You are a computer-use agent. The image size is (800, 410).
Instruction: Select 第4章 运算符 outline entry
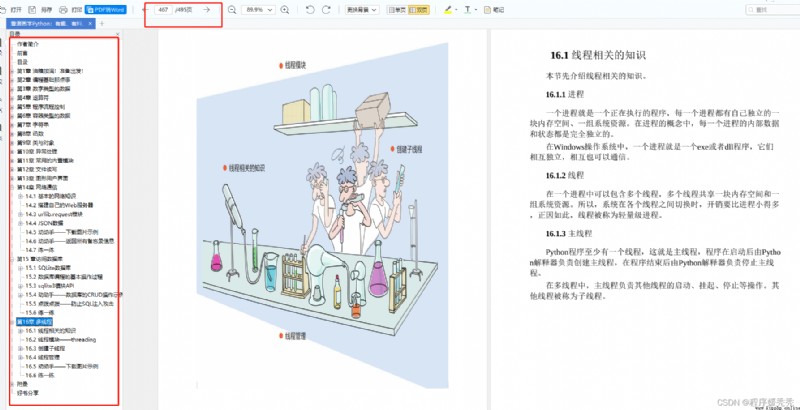tap(35, 97)
